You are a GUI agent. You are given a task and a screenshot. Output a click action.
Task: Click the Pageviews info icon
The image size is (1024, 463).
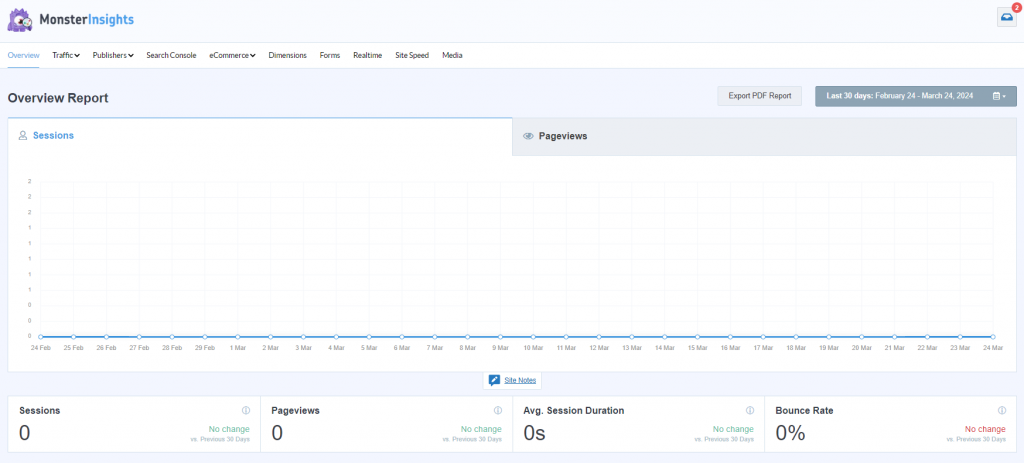click(498, 410)
